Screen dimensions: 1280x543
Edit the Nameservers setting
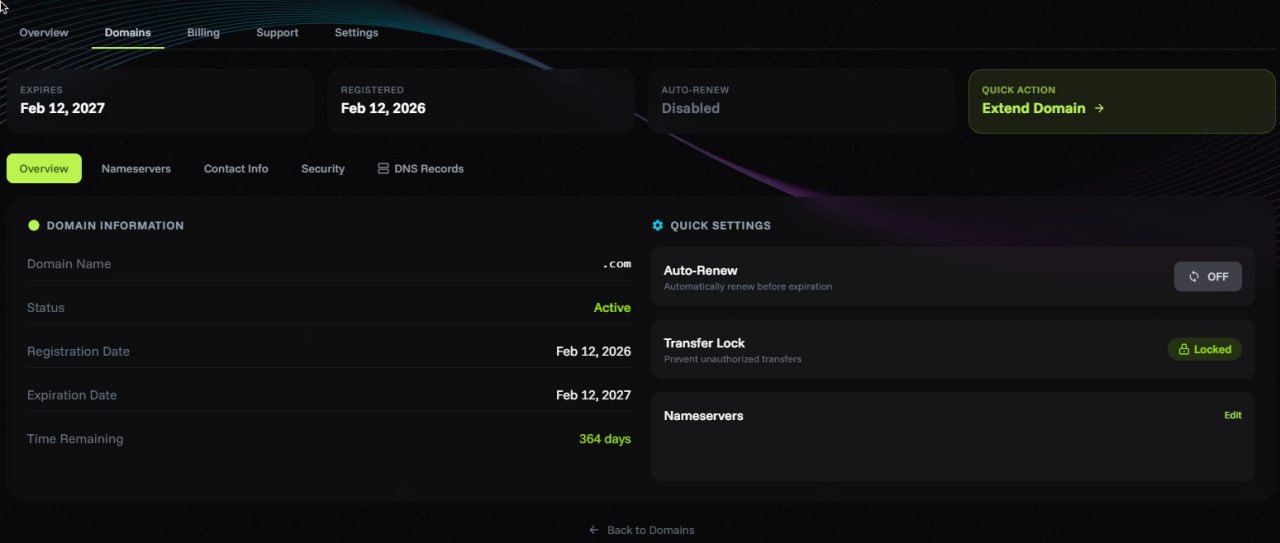(1233, 415)
